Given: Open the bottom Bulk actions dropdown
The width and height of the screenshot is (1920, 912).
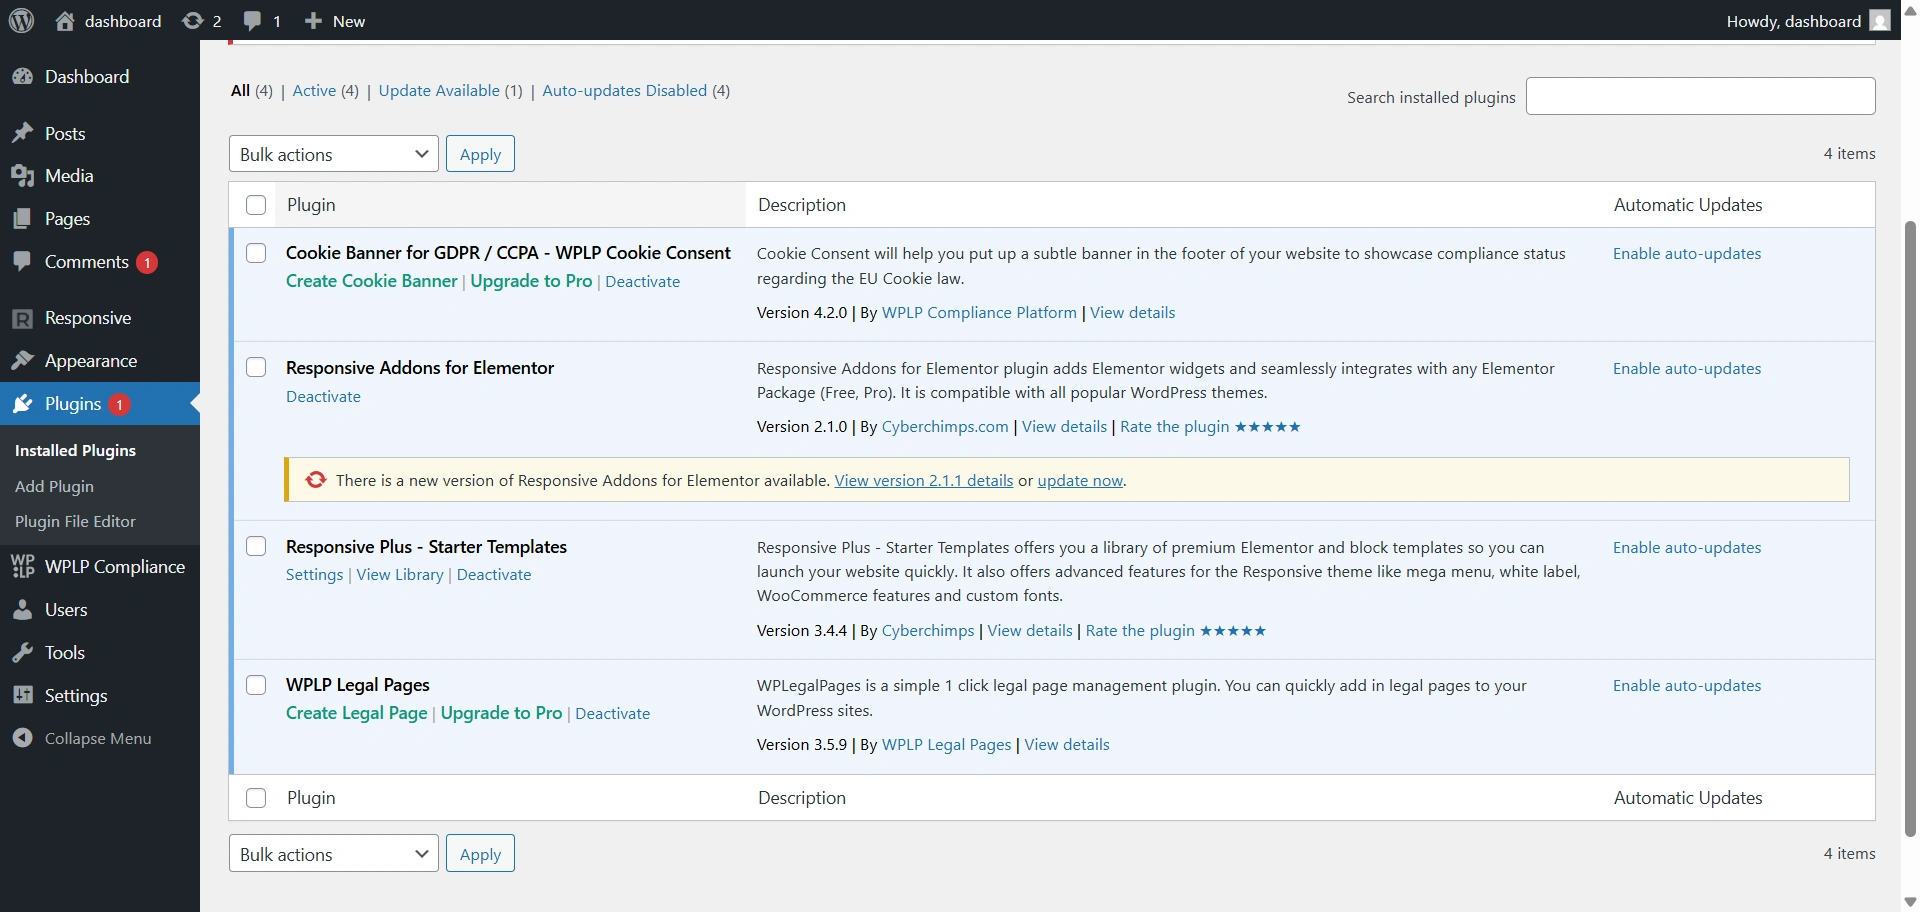Looking at the screenshot, I should [334, 854].
